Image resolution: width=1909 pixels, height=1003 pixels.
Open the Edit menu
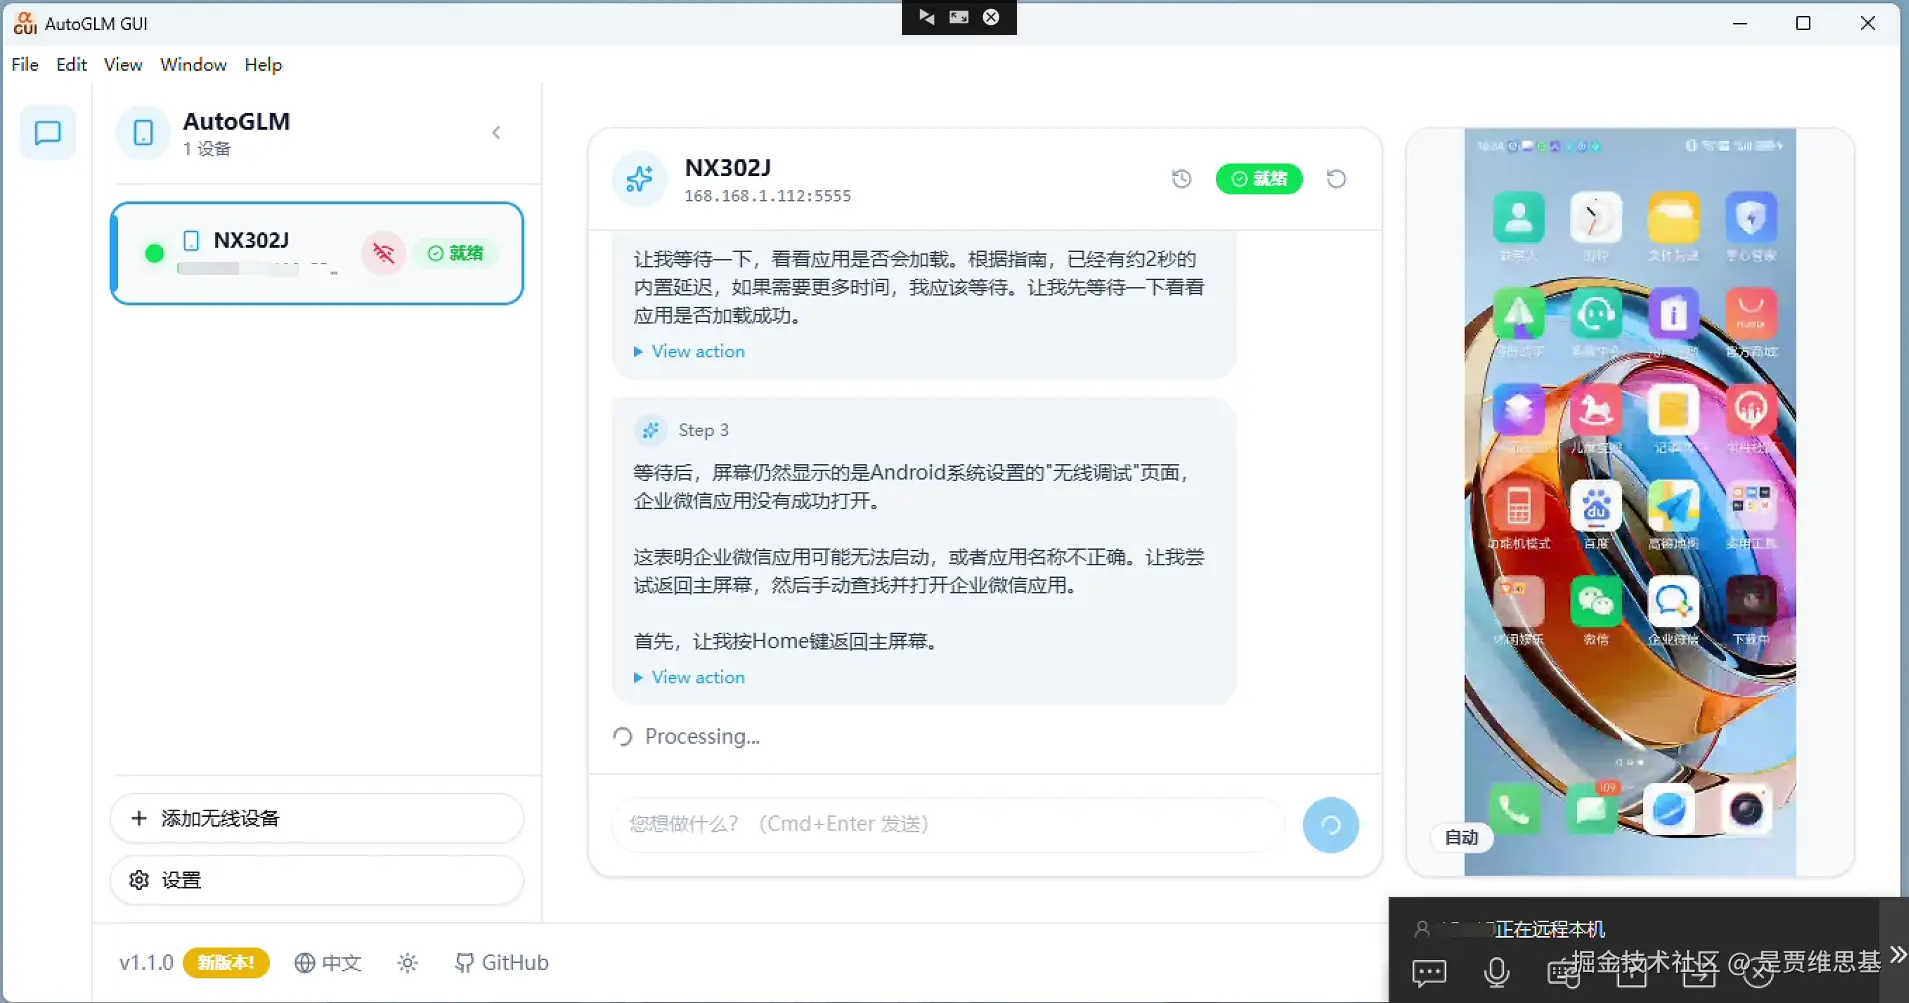(71, 64)
